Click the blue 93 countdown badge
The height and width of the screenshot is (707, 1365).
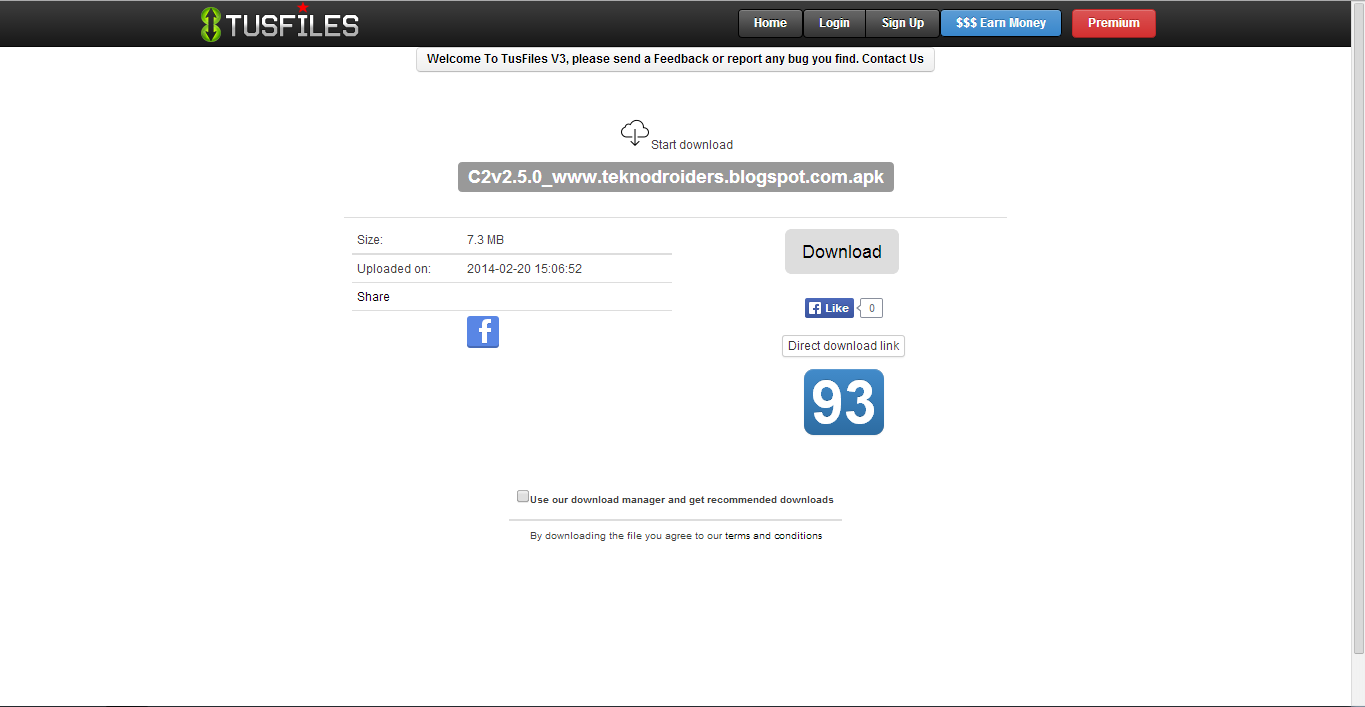pyautogui.click(x=843, y=402)
